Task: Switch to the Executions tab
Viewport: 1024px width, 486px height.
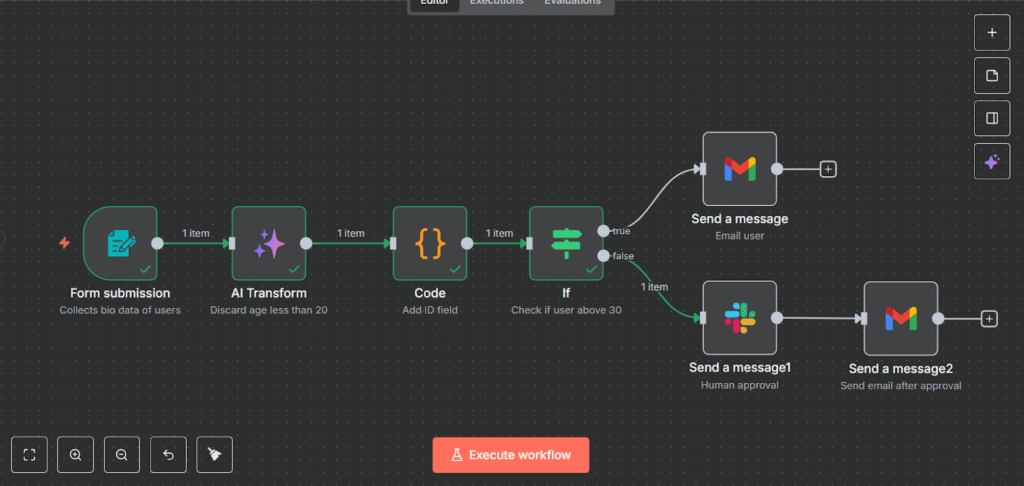Action: coord(497,3)
